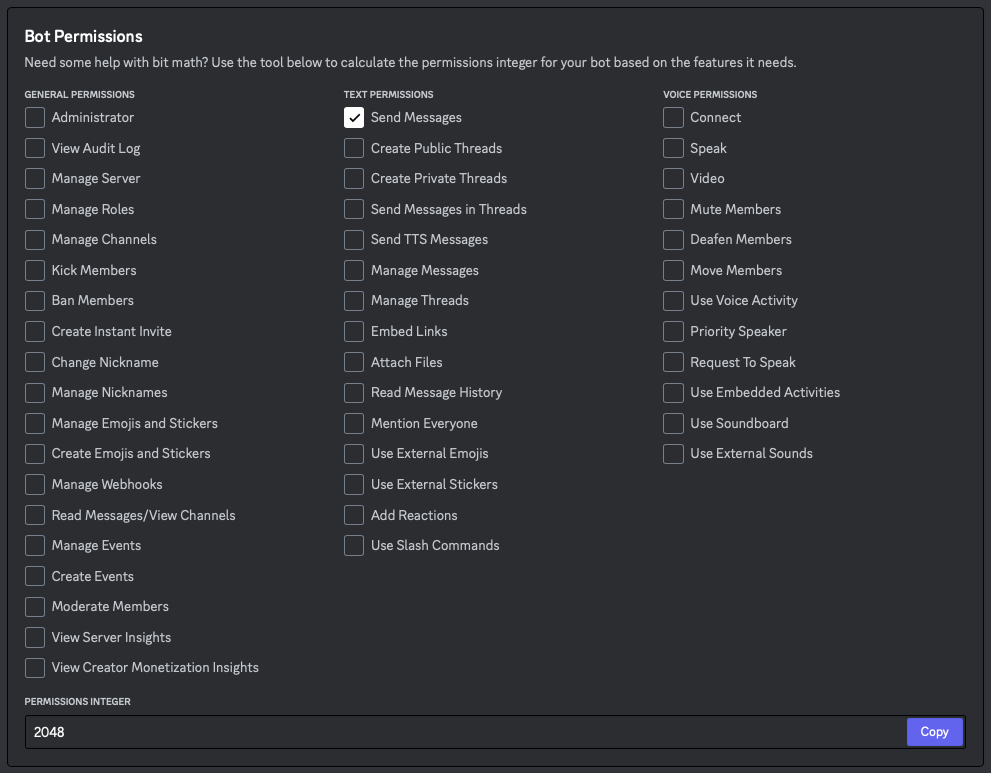Check the Connect voice permission

point(672,117)
